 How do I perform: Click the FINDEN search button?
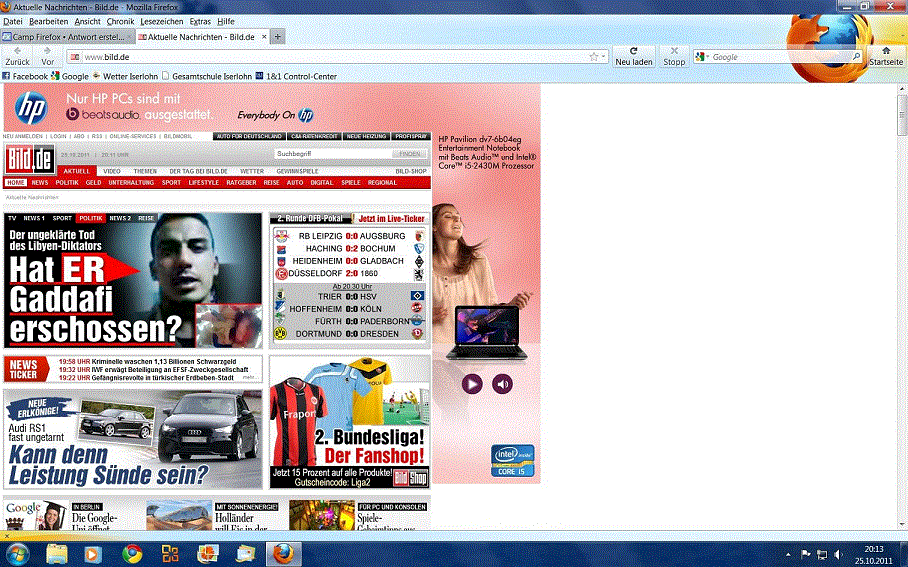[409, 154]
